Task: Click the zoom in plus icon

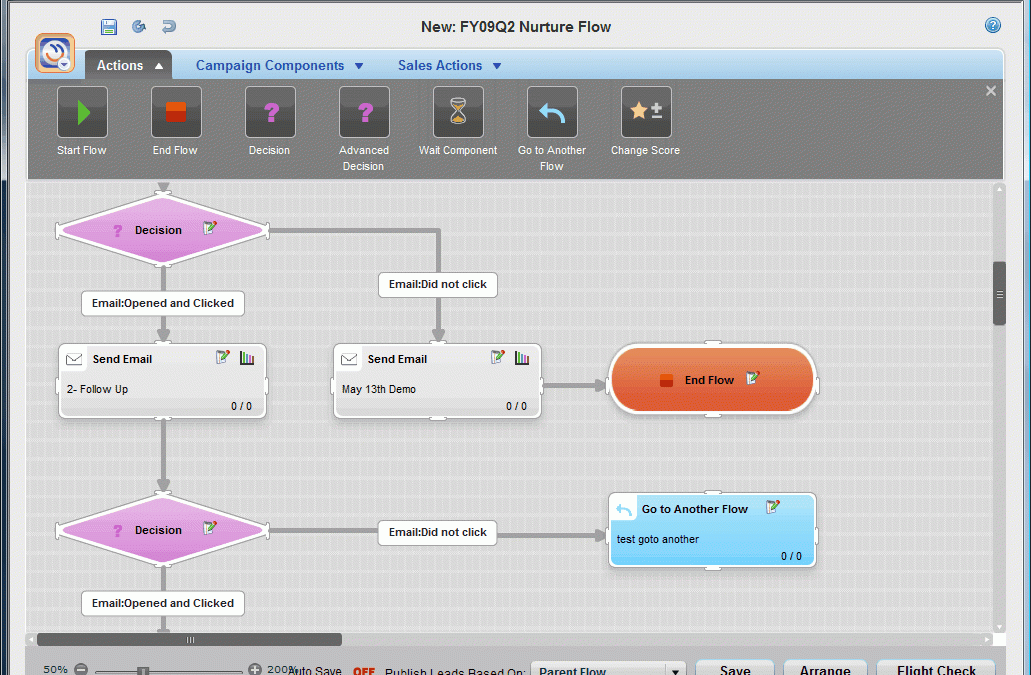Action: click(255, 669)
